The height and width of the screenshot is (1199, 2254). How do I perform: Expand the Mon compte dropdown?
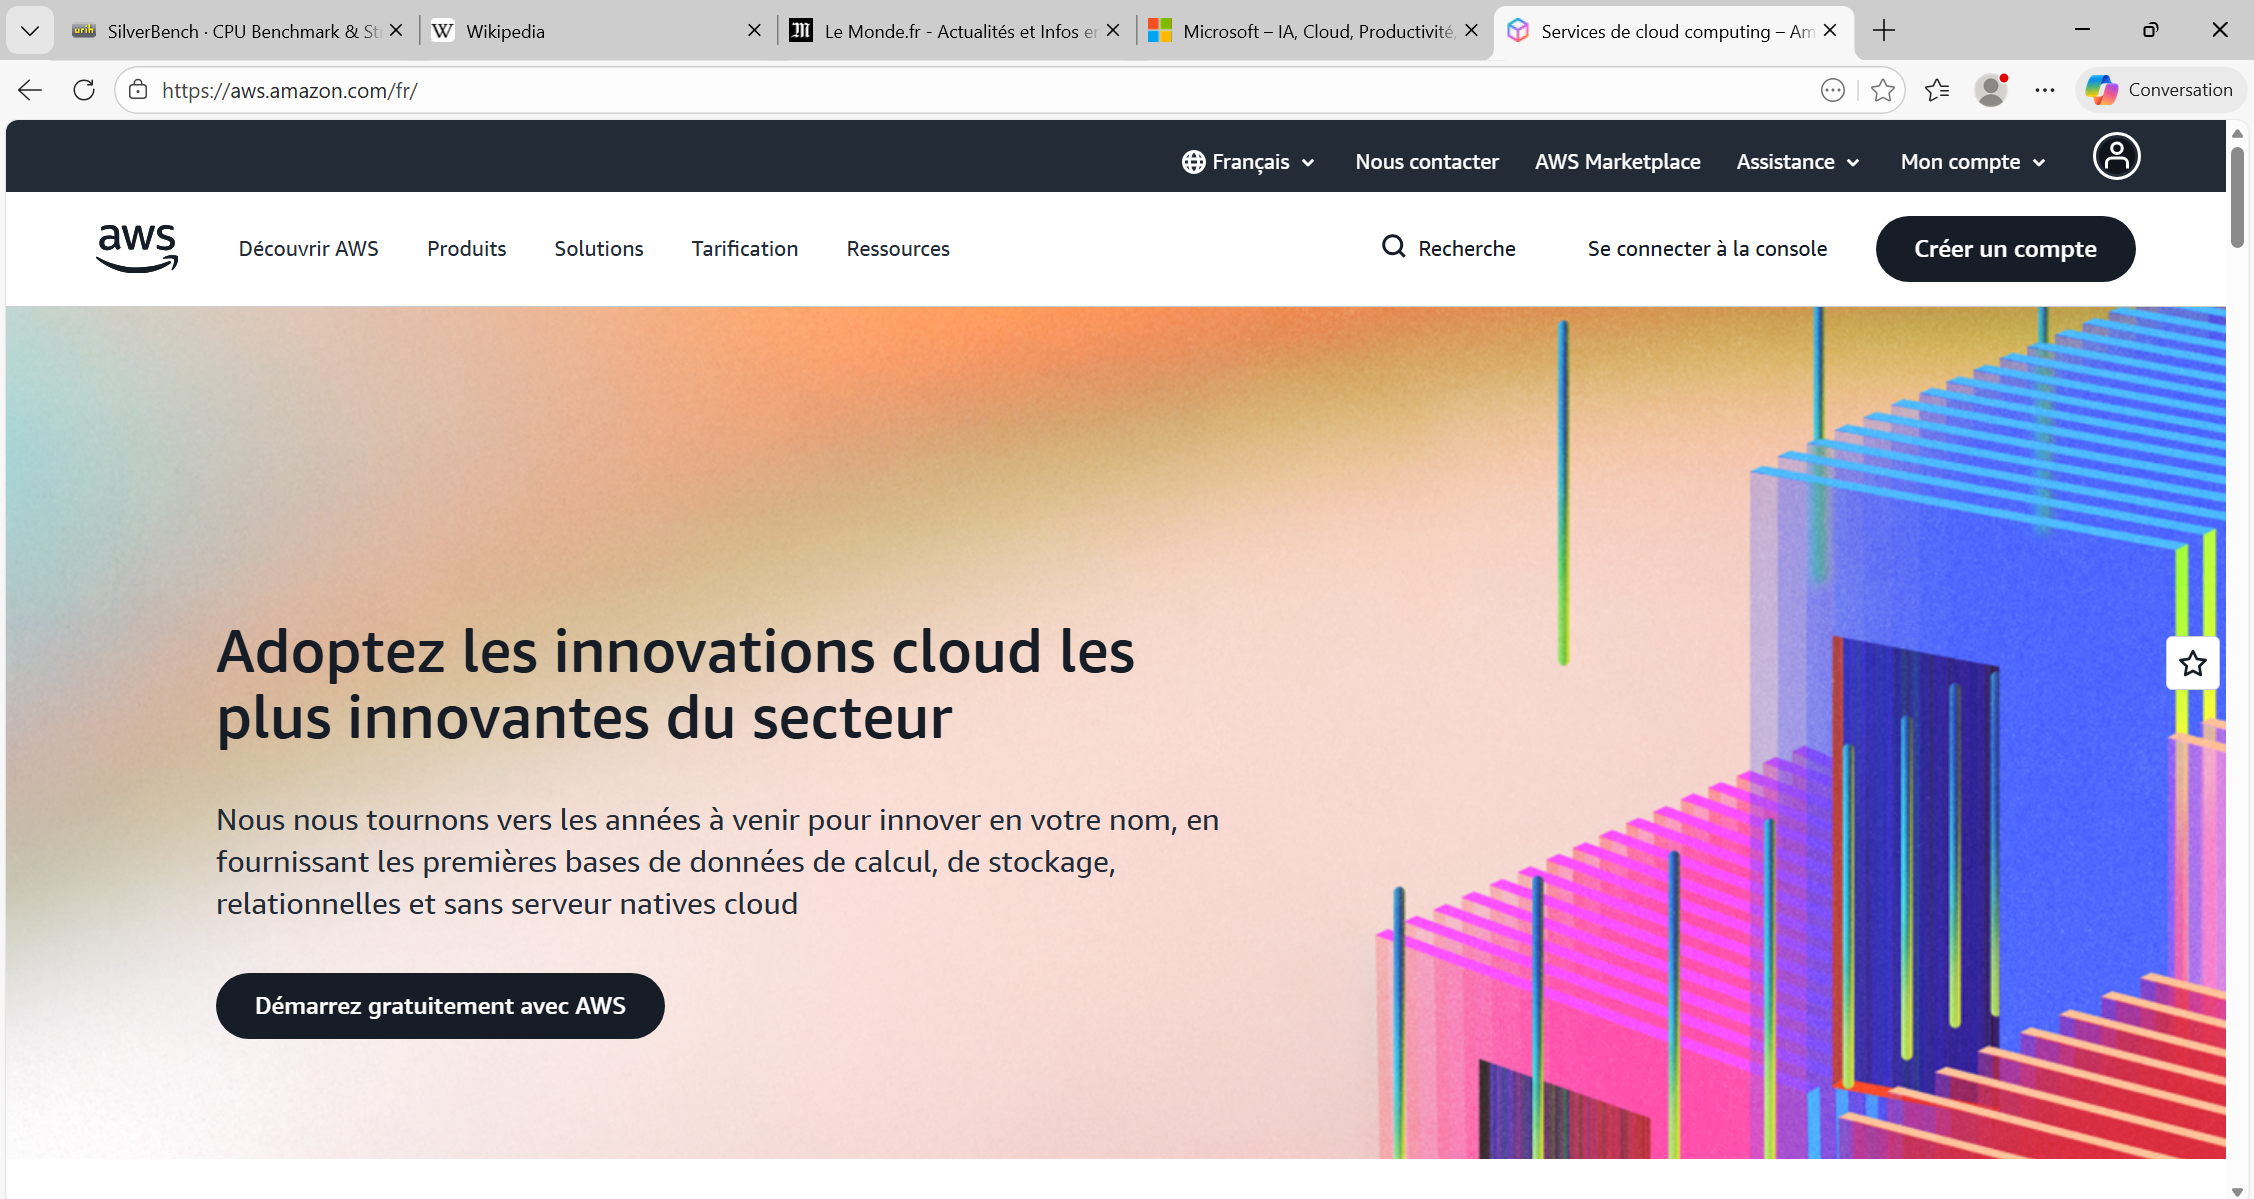click(x=1973, y=162)
